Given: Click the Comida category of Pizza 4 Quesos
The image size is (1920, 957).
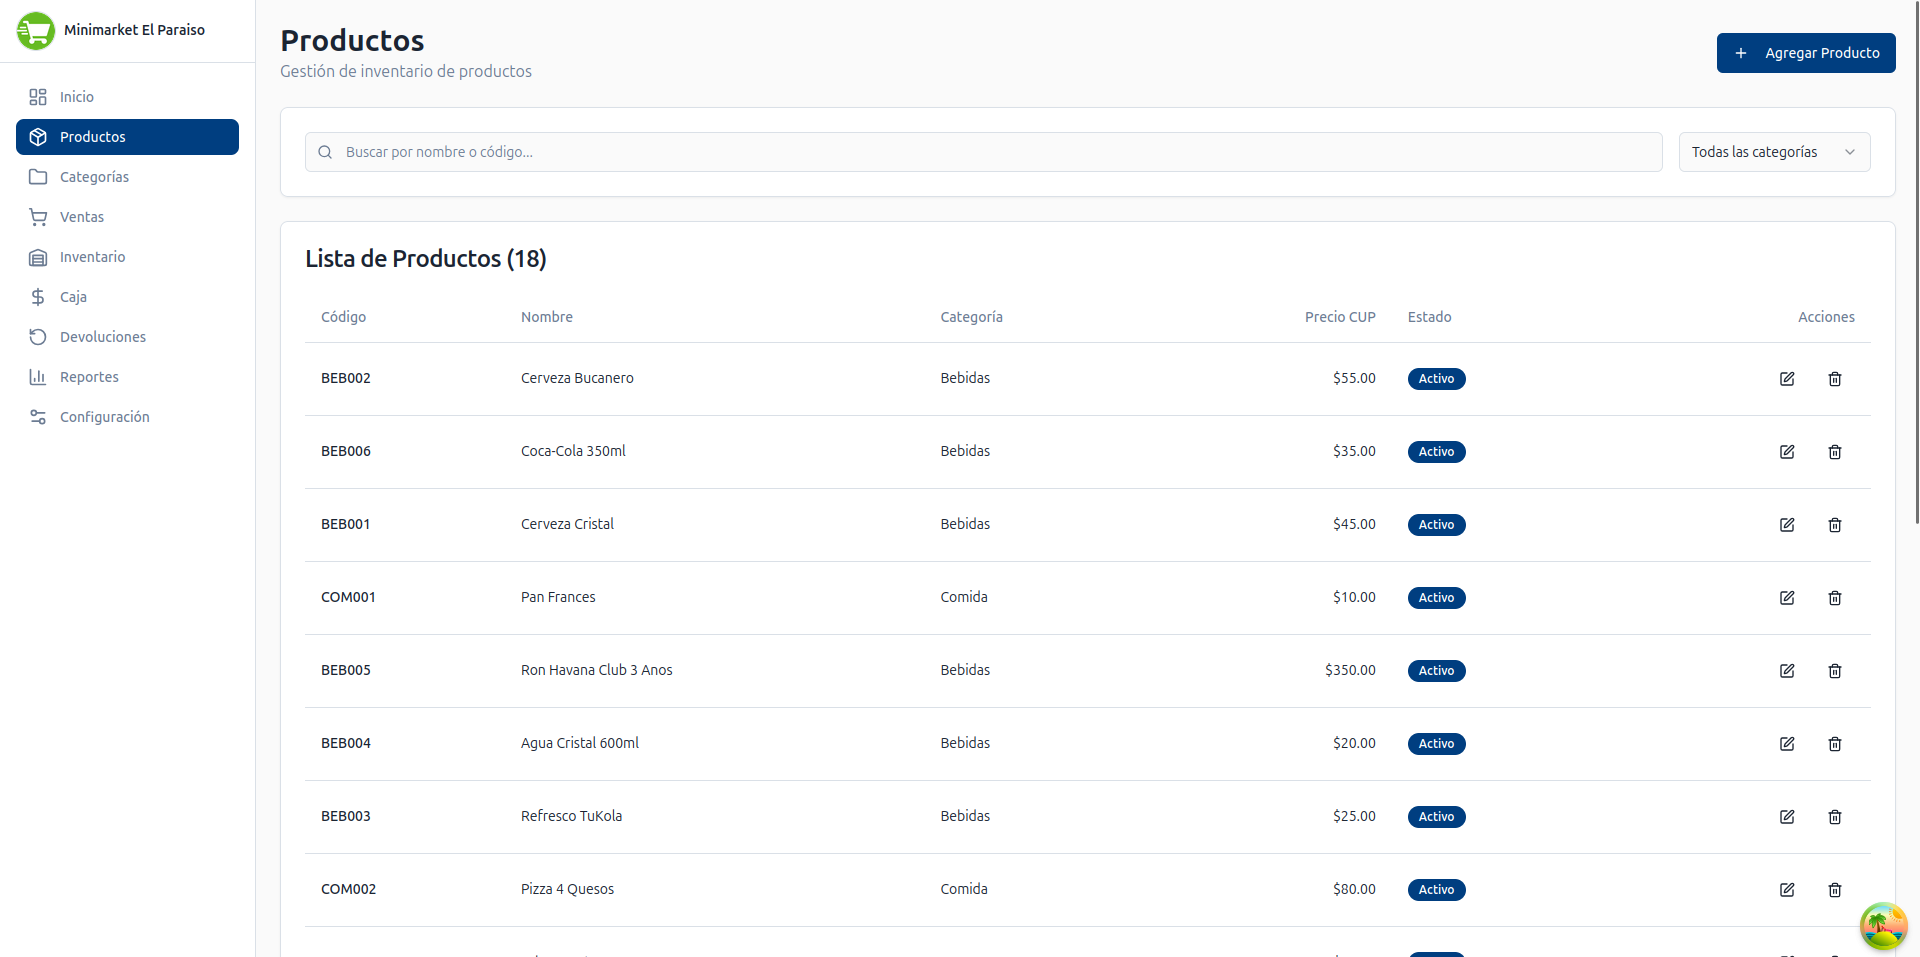Looking at the screenshot, I should point(964,889).
